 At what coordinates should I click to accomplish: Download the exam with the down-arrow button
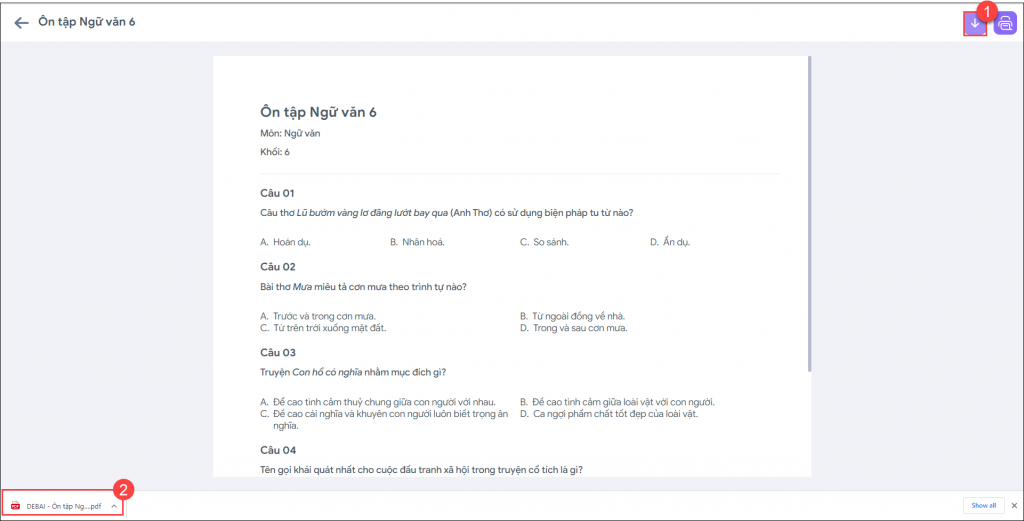pos(975,23)
